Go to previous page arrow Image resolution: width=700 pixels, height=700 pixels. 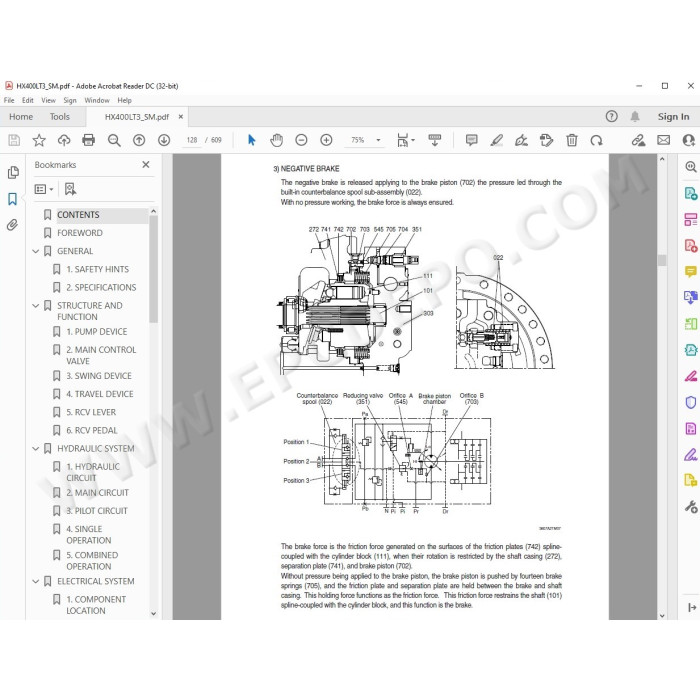click(139, 140)
